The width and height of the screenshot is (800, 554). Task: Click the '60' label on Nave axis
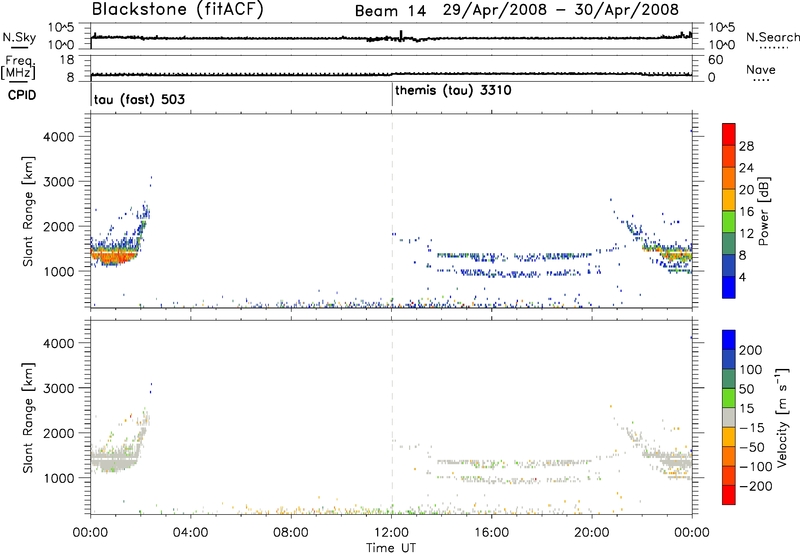pyautogui.click(x=716, y=60)
